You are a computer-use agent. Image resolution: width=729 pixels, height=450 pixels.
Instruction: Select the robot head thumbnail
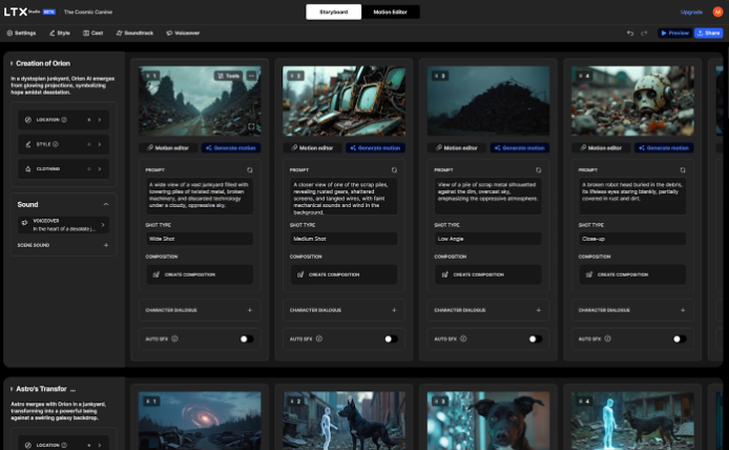point(632,101)
